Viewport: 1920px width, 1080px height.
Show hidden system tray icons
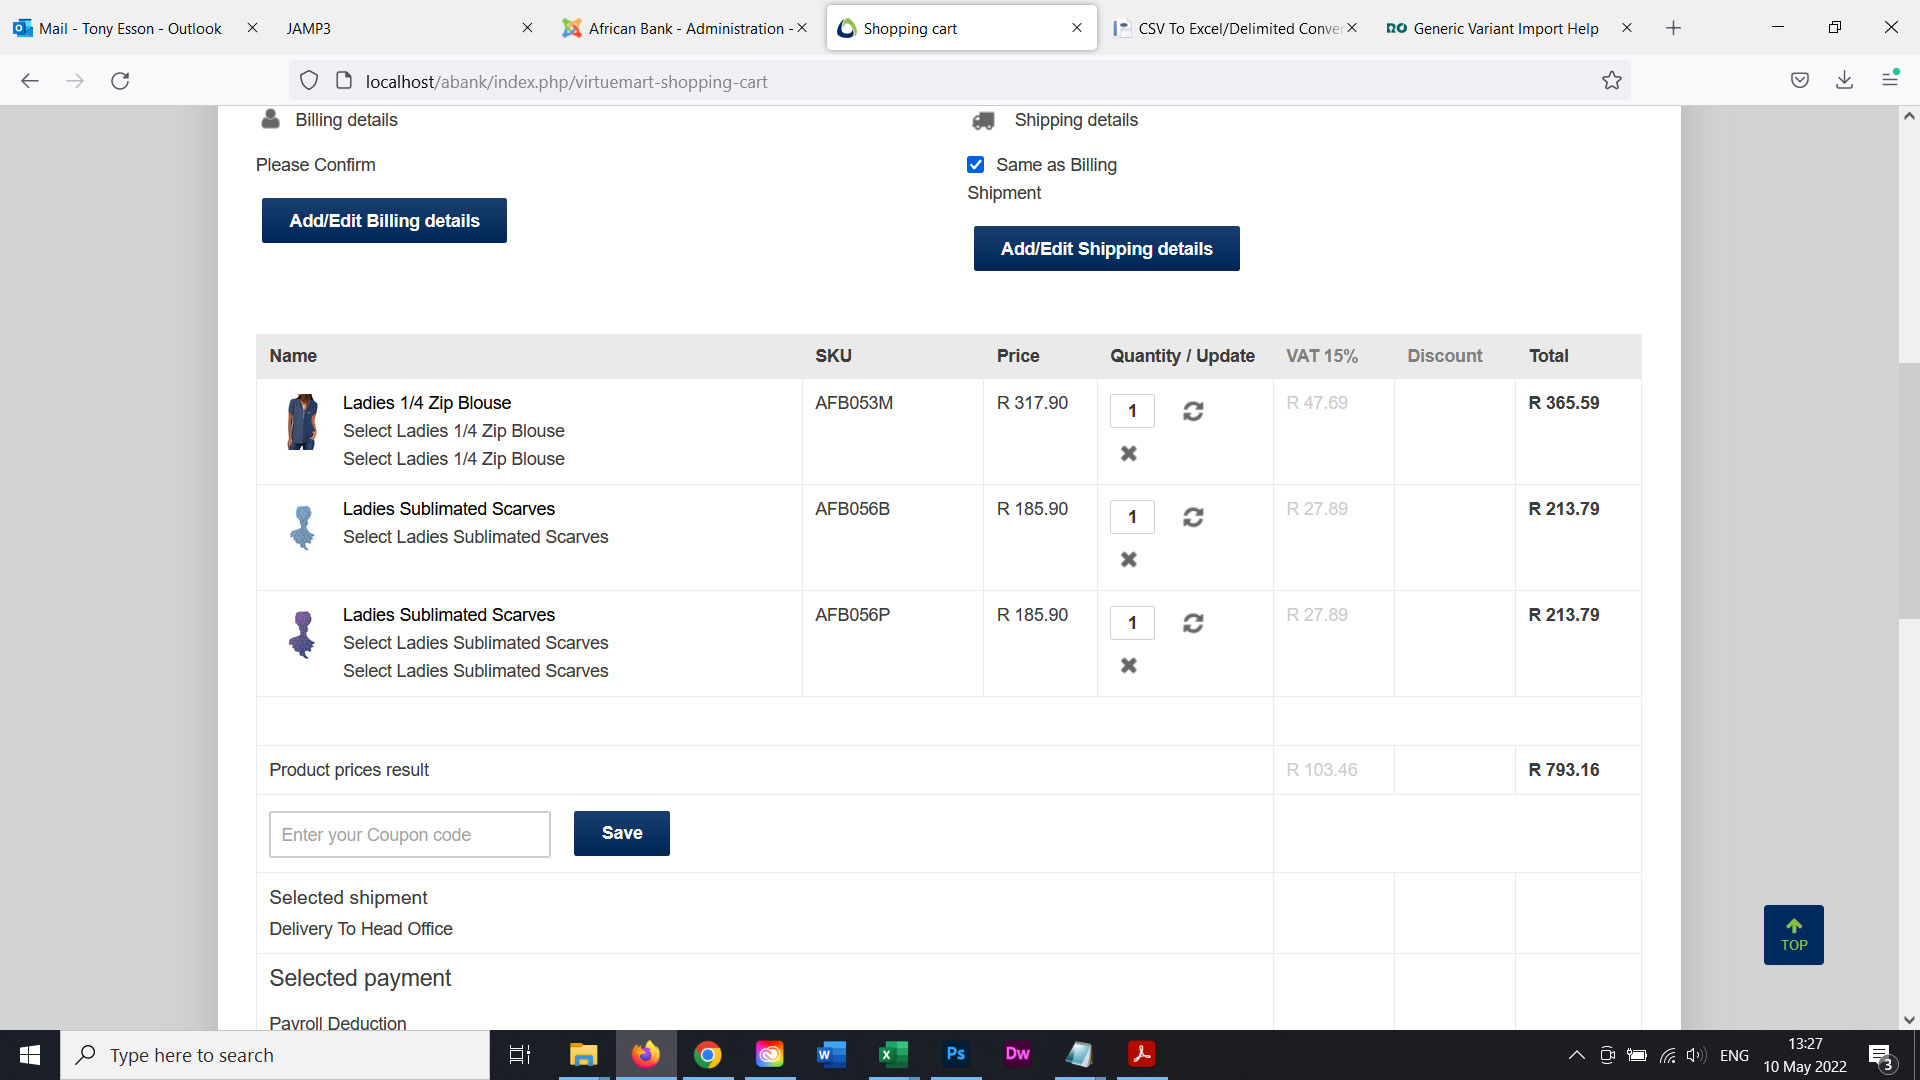tap(1576, 1055)
